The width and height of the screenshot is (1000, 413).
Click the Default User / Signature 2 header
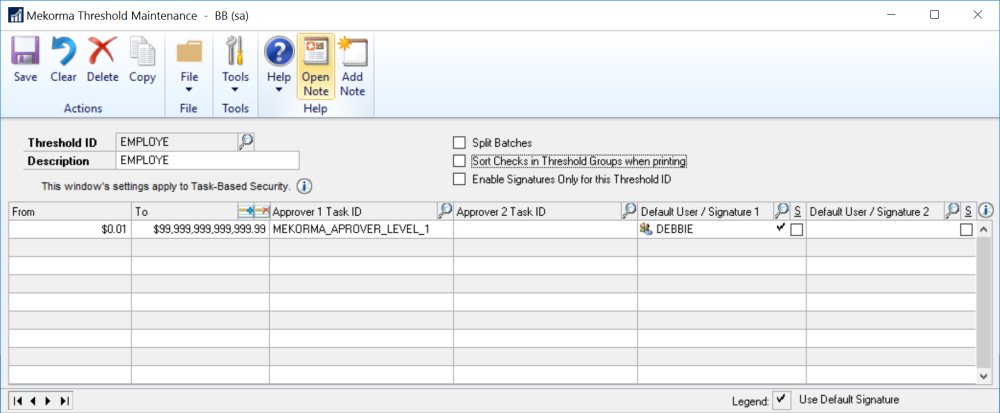875,211
